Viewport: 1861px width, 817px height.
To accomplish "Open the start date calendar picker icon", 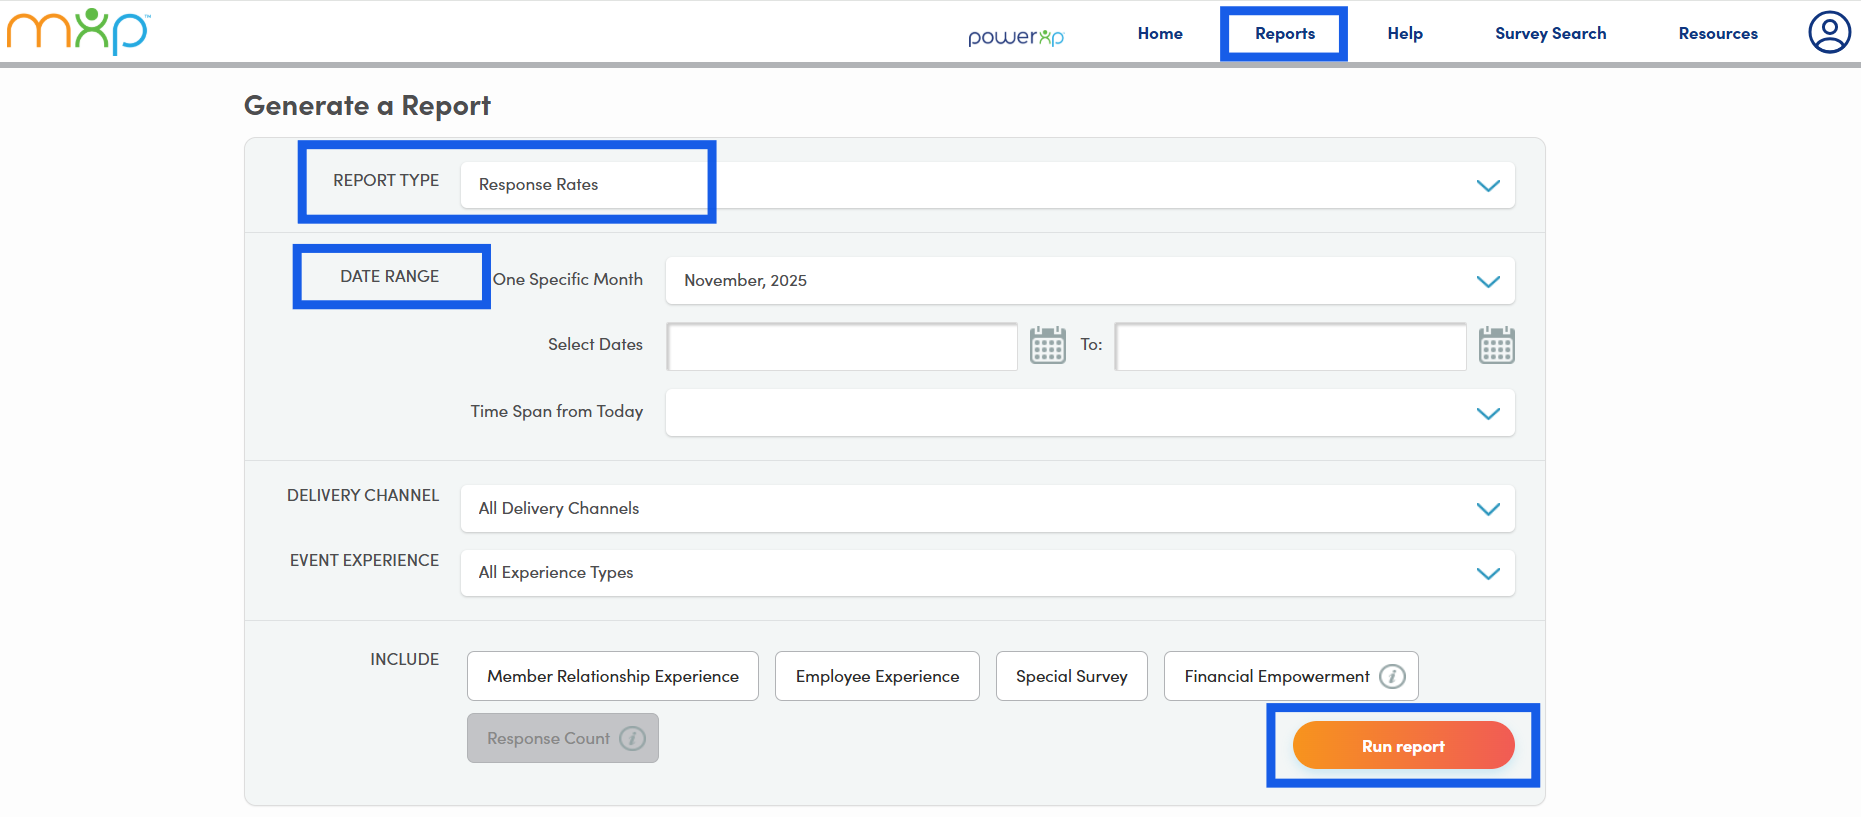I will [x=1047, y=346].
